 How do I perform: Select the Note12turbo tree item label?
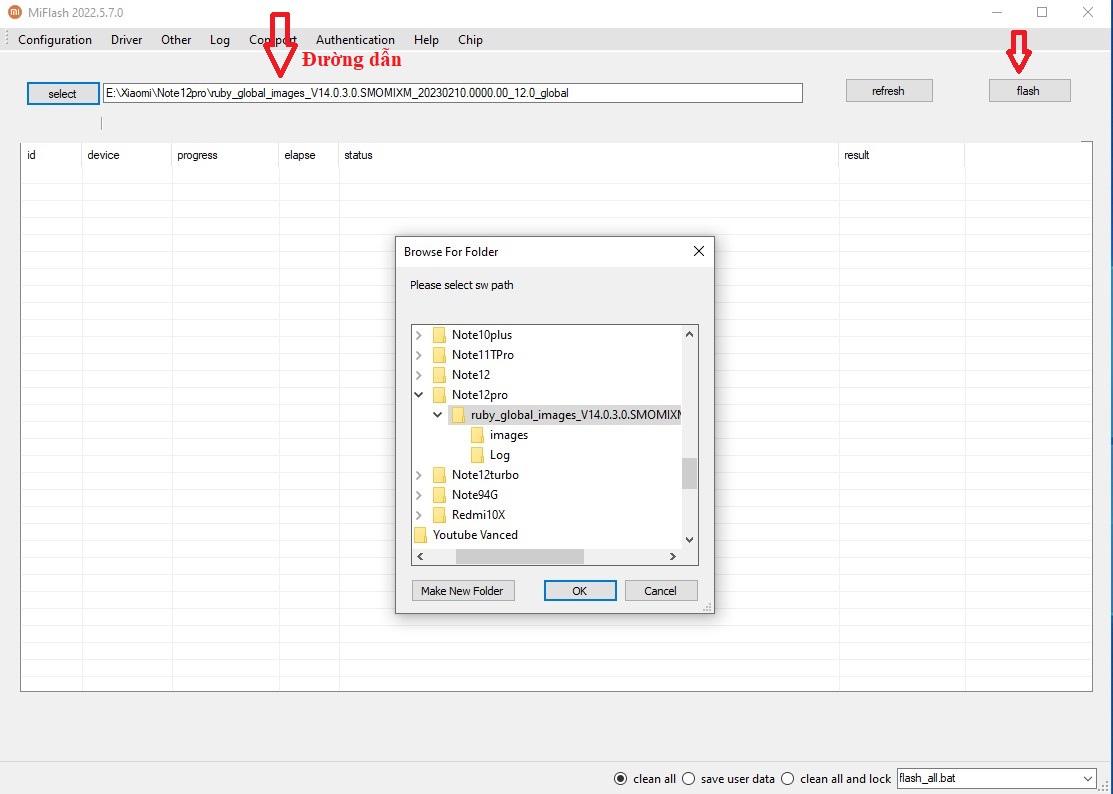click(486, 475)
